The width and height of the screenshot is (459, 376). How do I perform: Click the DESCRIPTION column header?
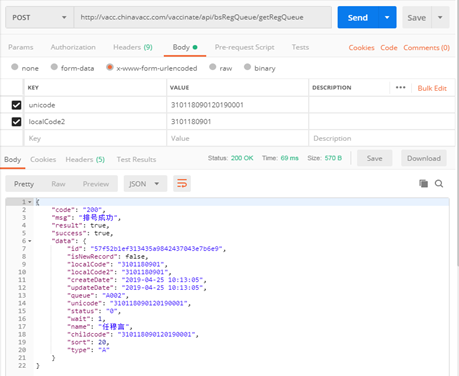pos(332,88)
